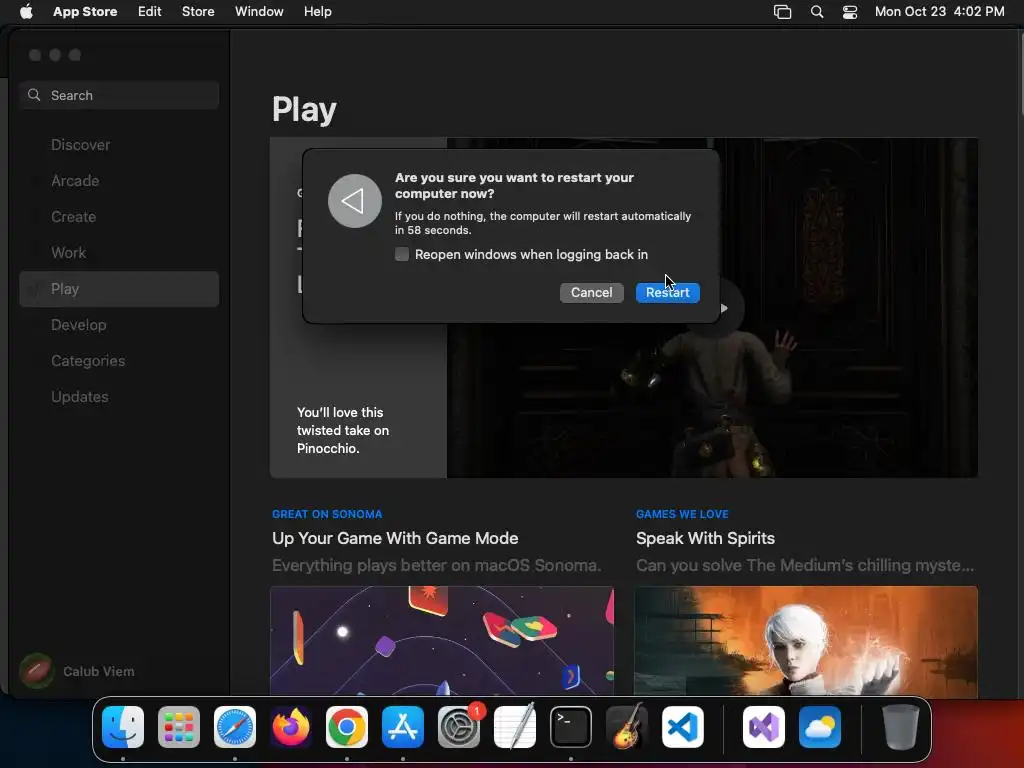Open Up Your Game With Game Mode story

coord(395,538)
